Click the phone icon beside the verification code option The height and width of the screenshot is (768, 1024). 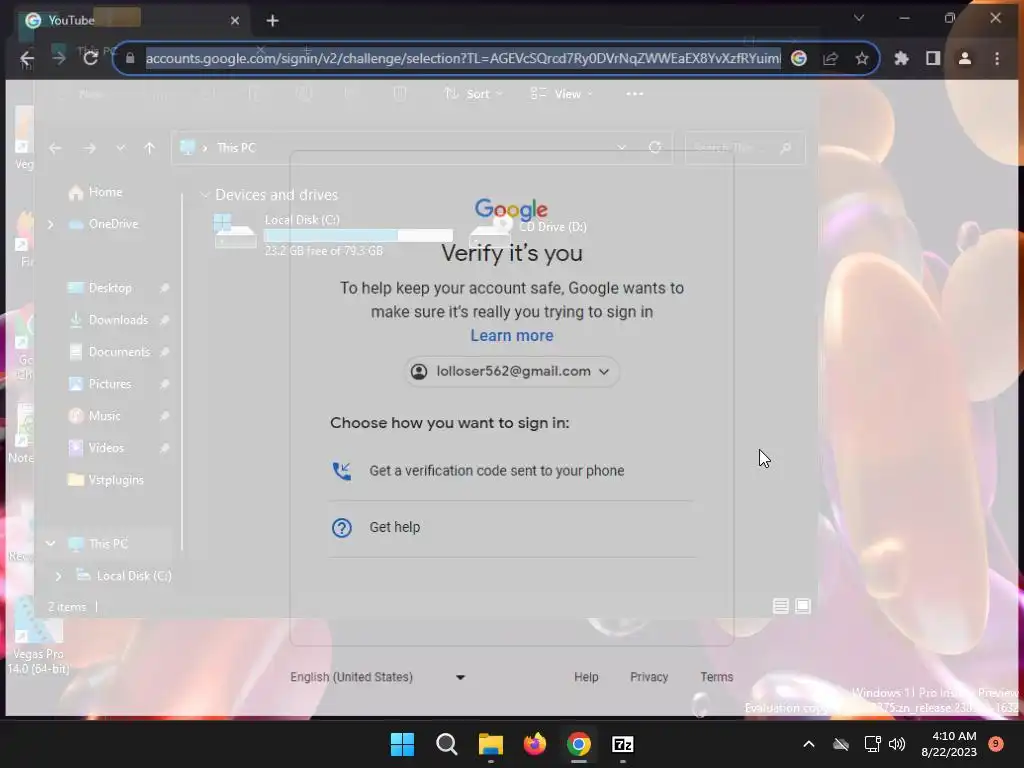[342, 471]
